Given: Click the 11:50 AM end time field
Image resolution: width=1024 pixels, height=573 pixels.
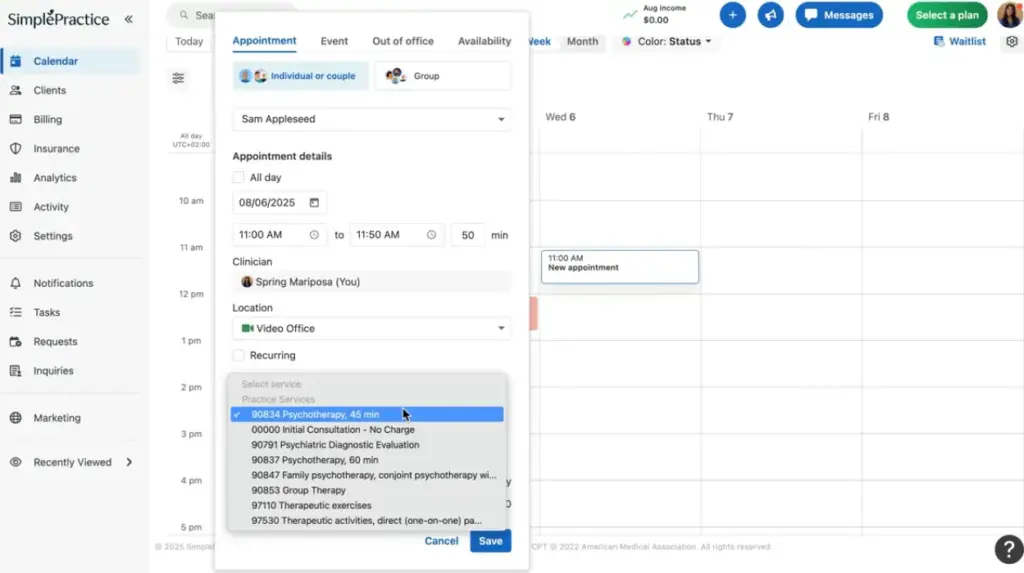Looking at the screenshot, I should pos(396,235).
